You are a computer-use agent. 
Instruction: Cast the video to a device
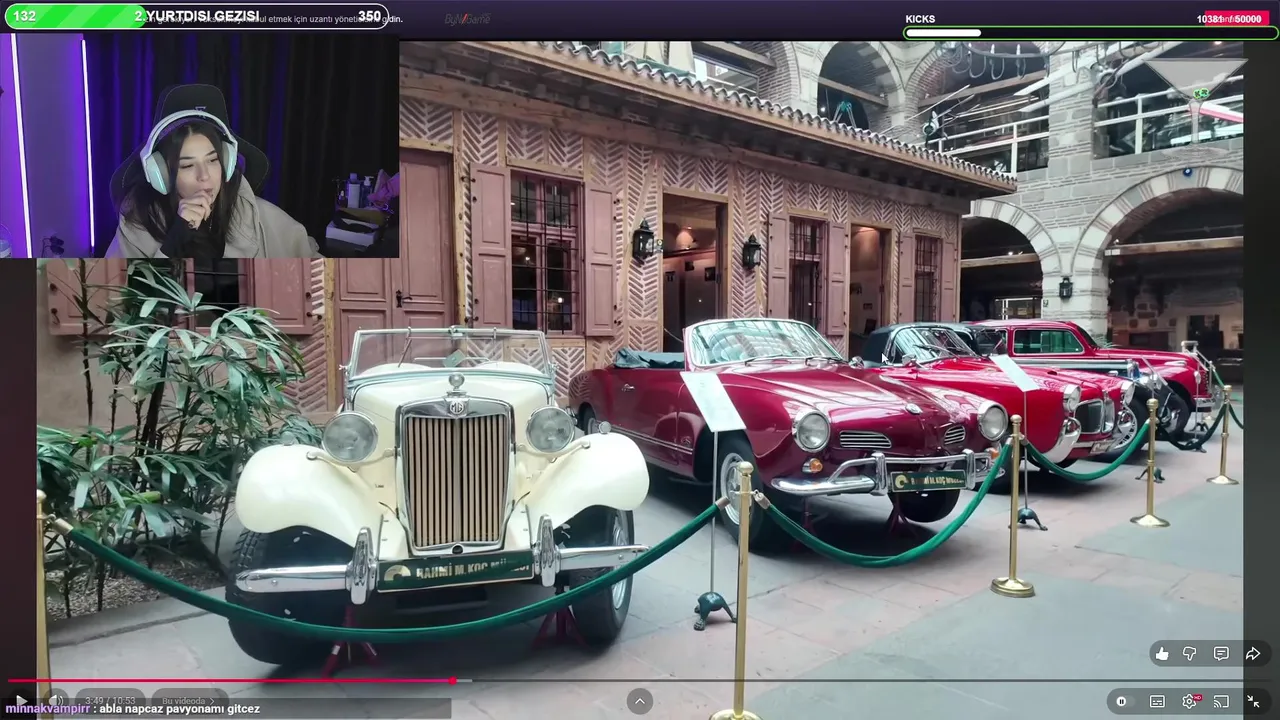tap(1221, 701)
